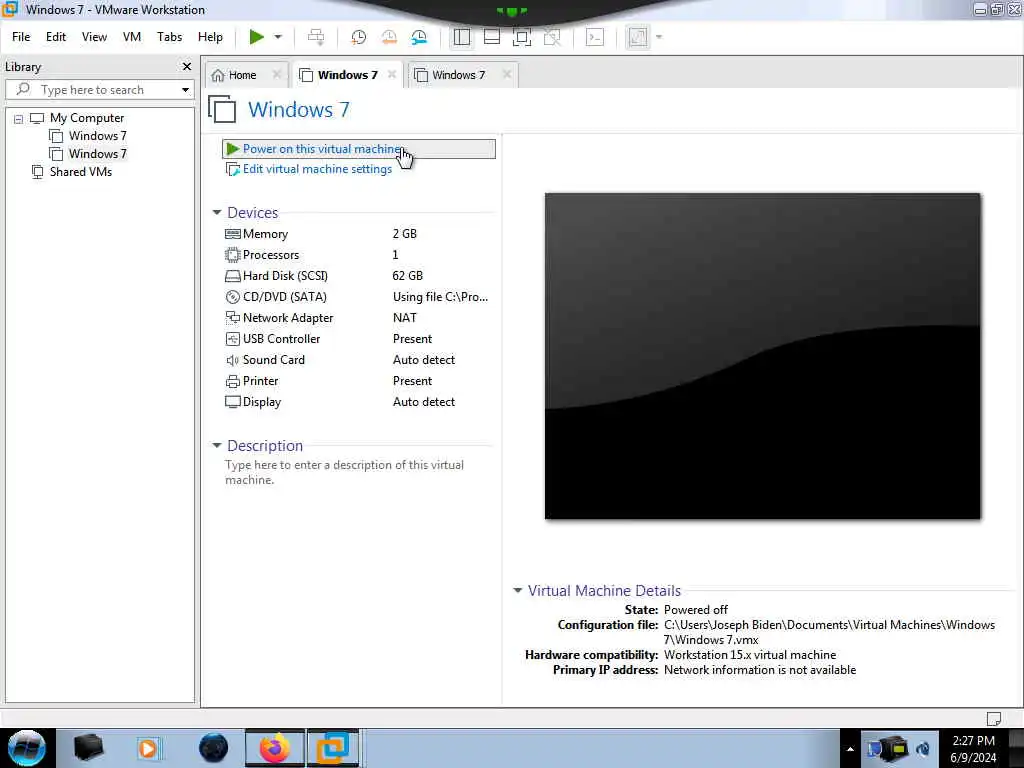1024x768 pixels.
Task: Open the Tabs menu
Action: click(x=169, y=37)
